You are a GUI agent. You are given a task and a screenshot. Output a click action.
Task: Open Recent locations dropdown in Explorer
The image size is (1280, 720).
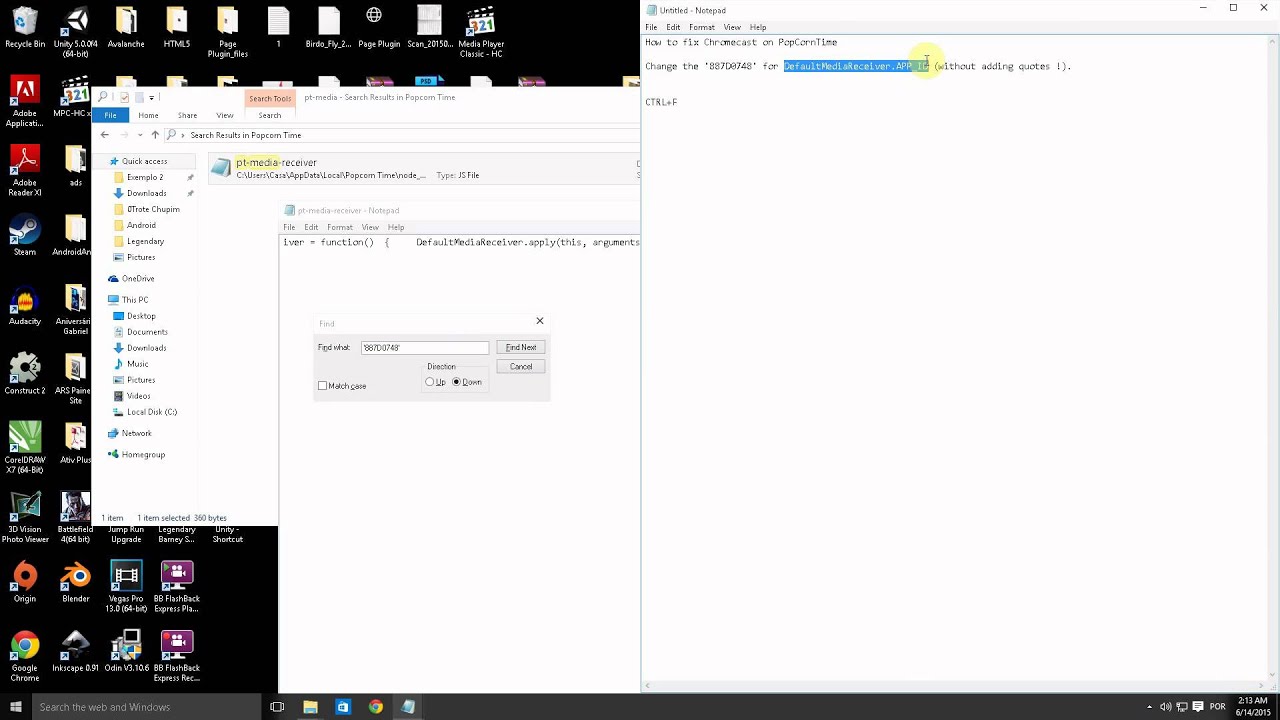pos(140,135)
